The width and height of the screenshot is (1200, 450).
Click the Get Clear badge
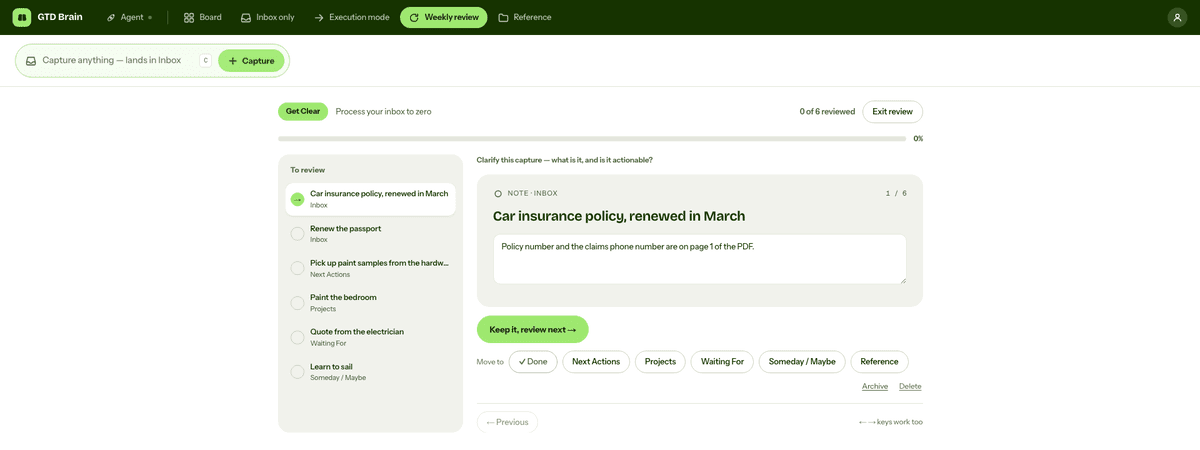click(303, 111)
